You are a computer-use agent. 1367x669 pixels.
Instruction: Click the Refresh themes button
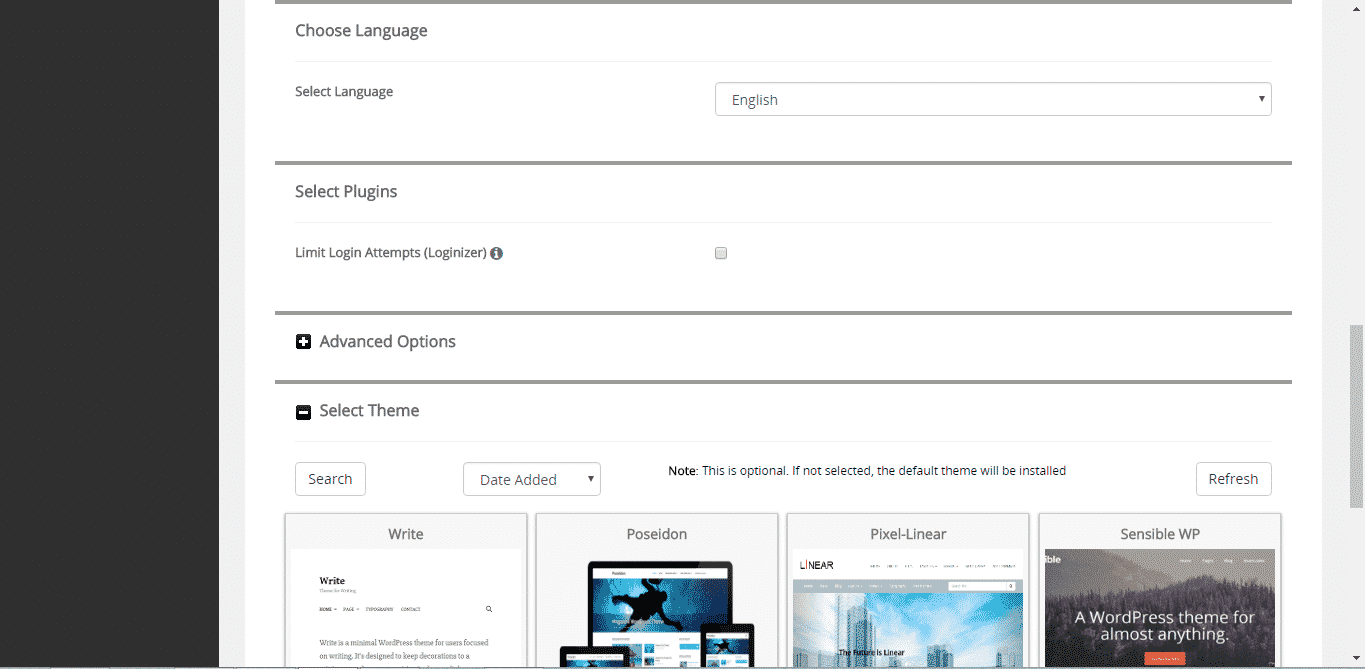click(1233, 479)
